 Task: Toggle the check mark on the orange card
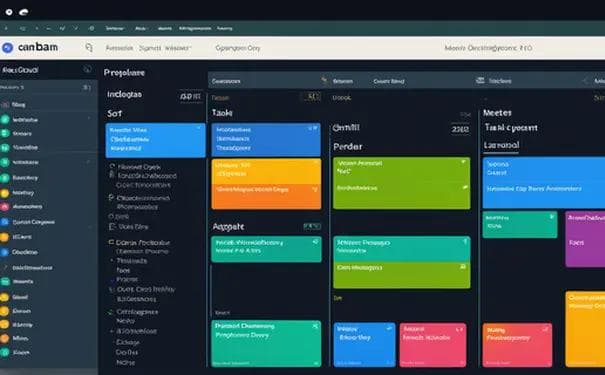[314, 189]
